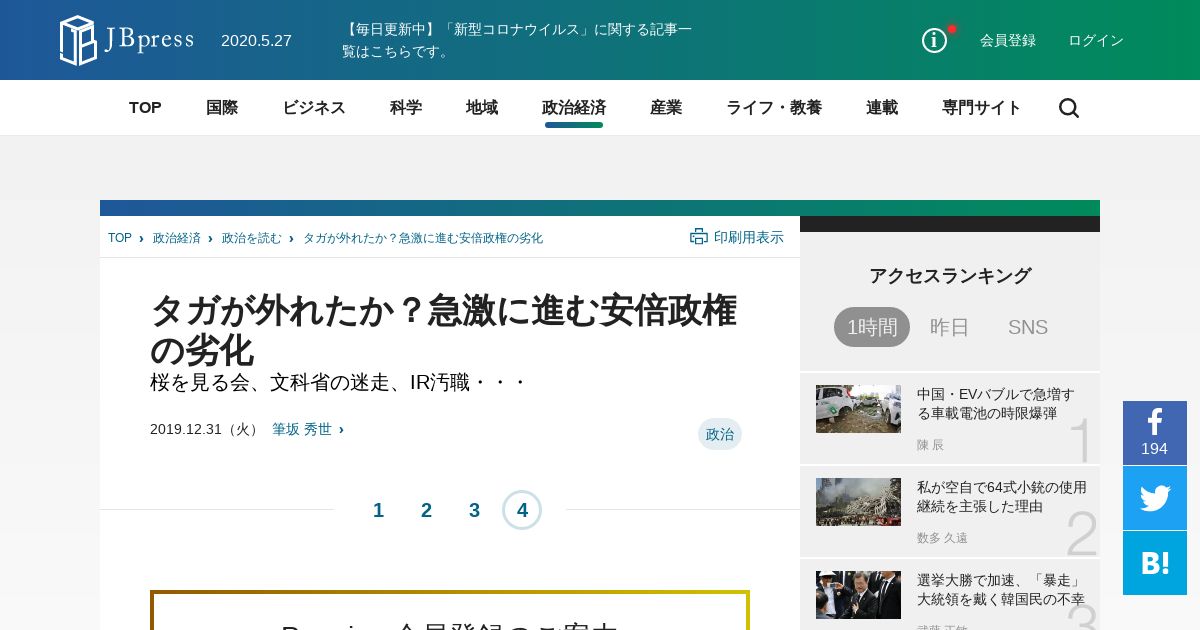The width and height of the screenshot is (1200, 630).
Task: Open the information notification icon
Action: (x=934, y=40)
